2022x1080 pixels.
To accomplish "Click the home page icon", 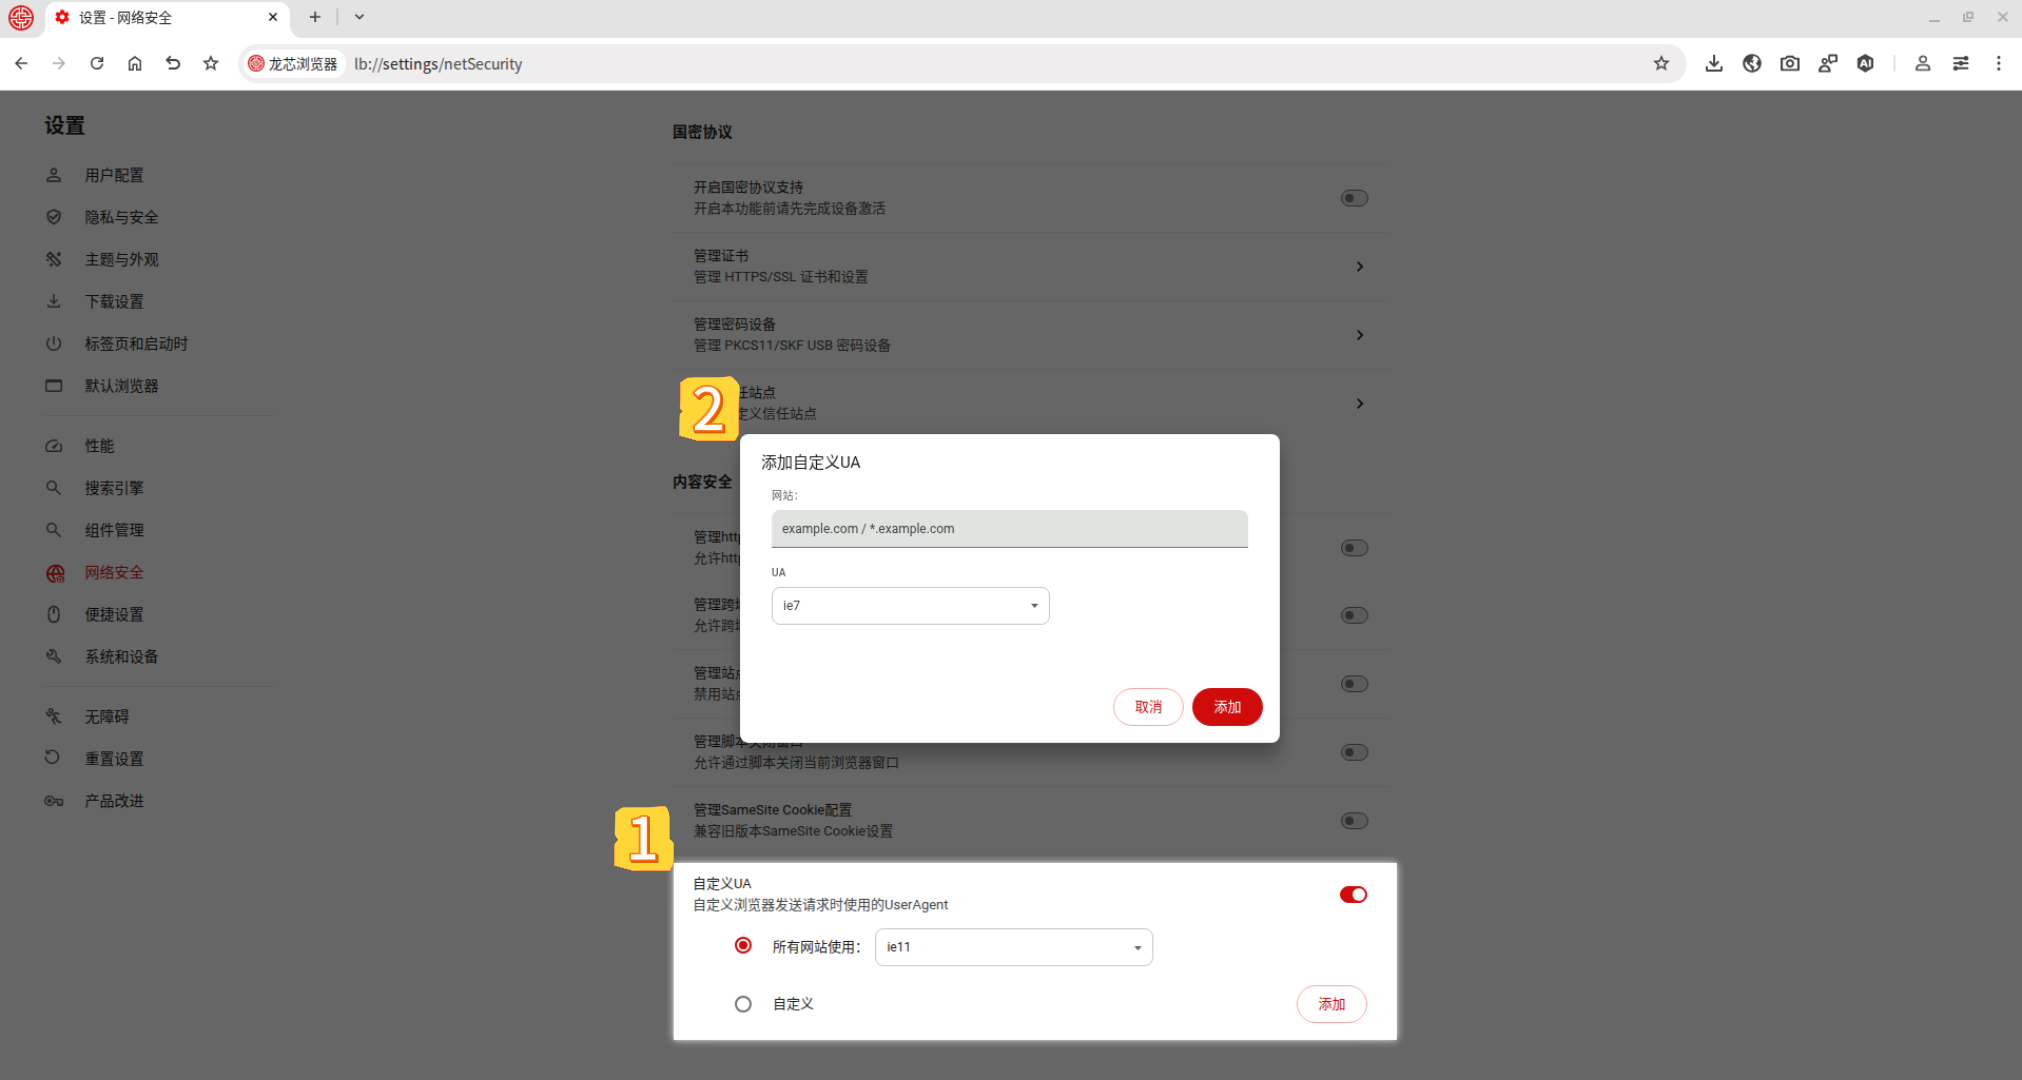I will click(x=135, y=64).
